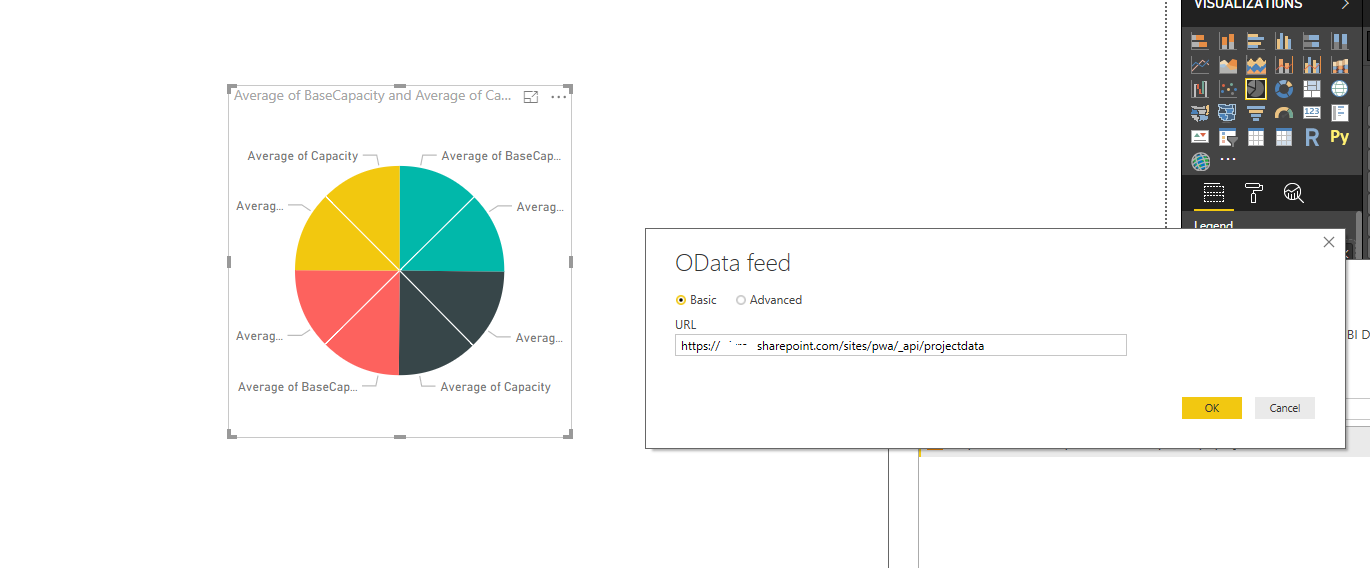Viewport: 1370px width, 568px height.
Task: Select the ribbon chart visual
Action: [1340, 65]
